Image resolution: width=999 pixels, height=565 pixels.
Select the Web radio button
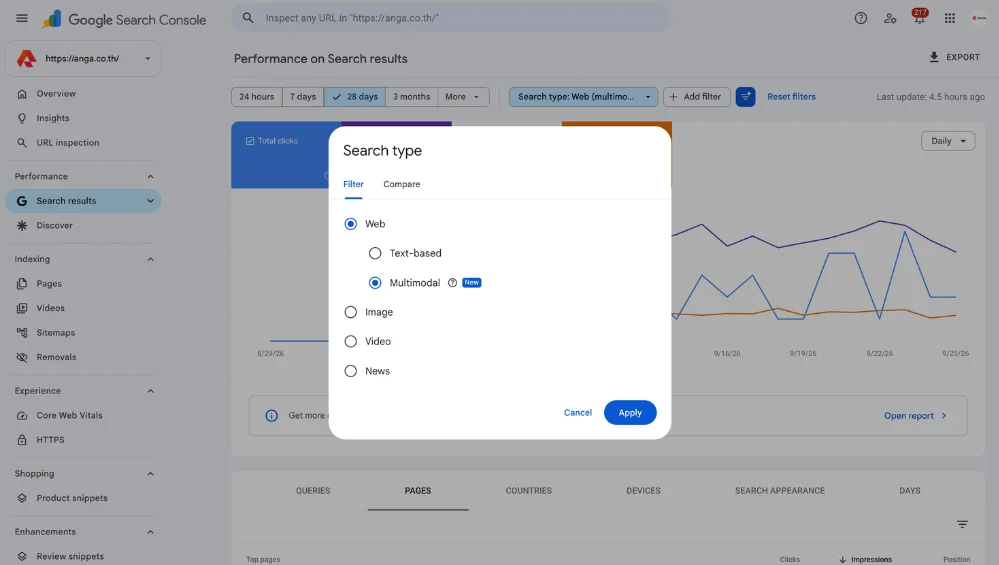tap(350, 224)
